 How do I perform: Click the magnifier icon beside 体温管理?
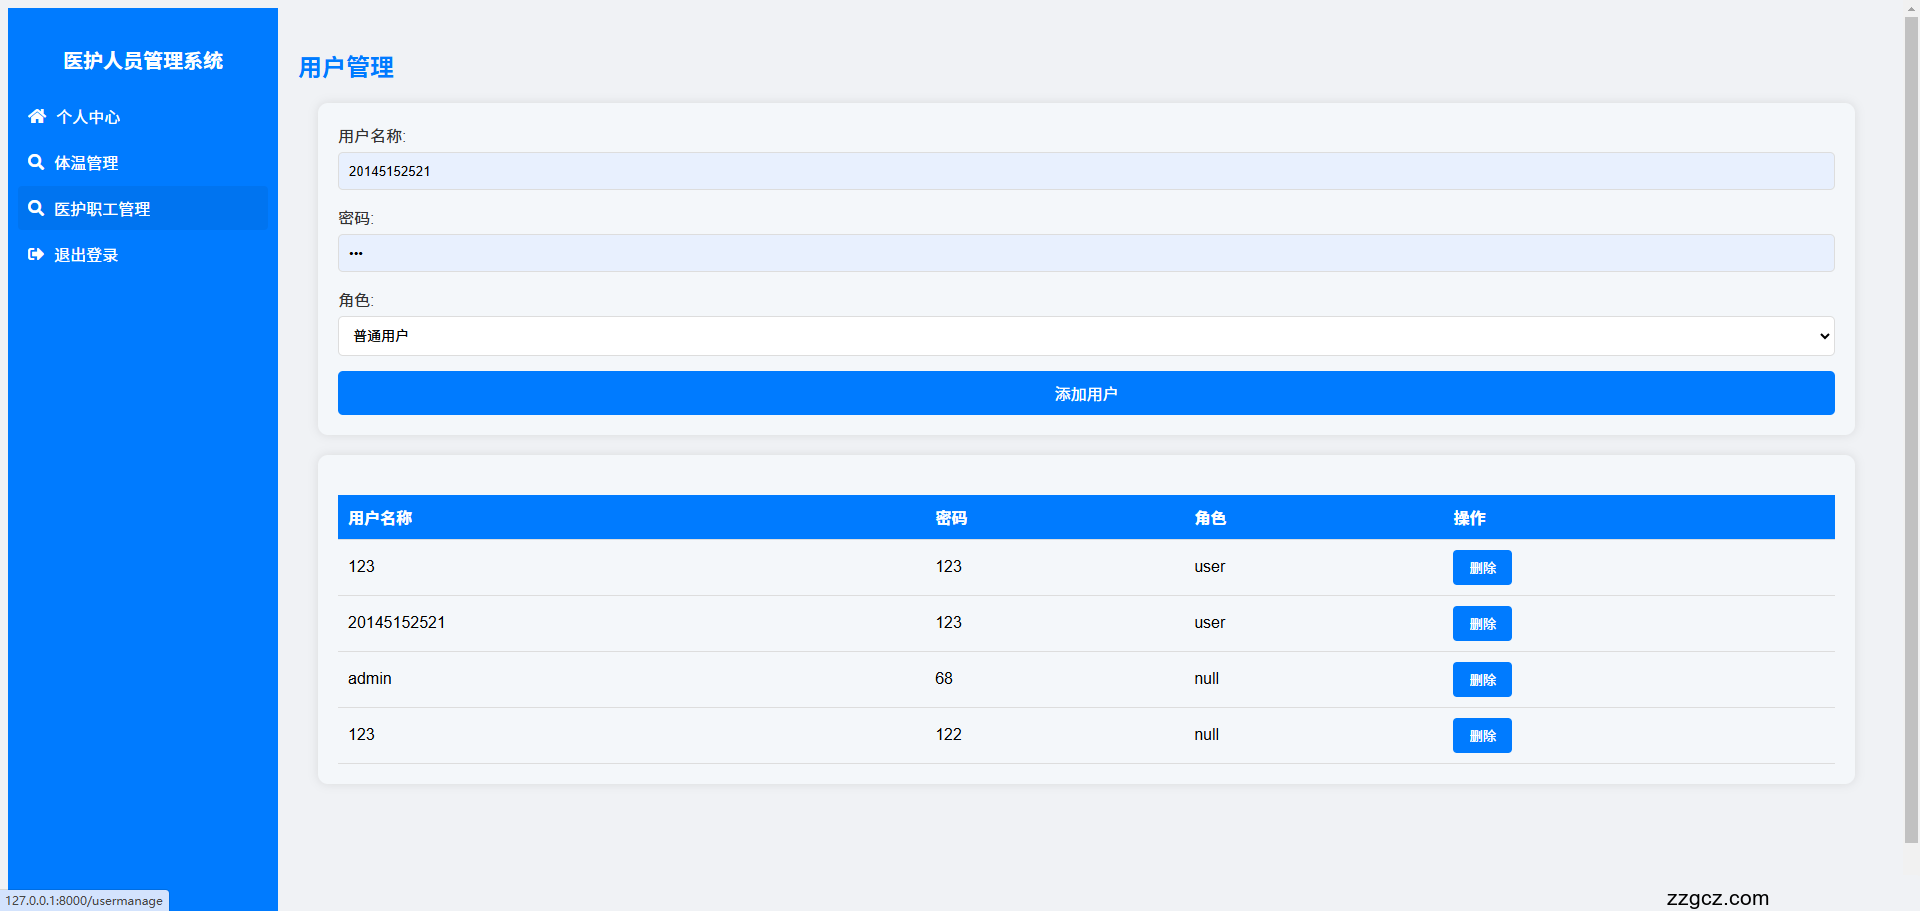(36, 162)
